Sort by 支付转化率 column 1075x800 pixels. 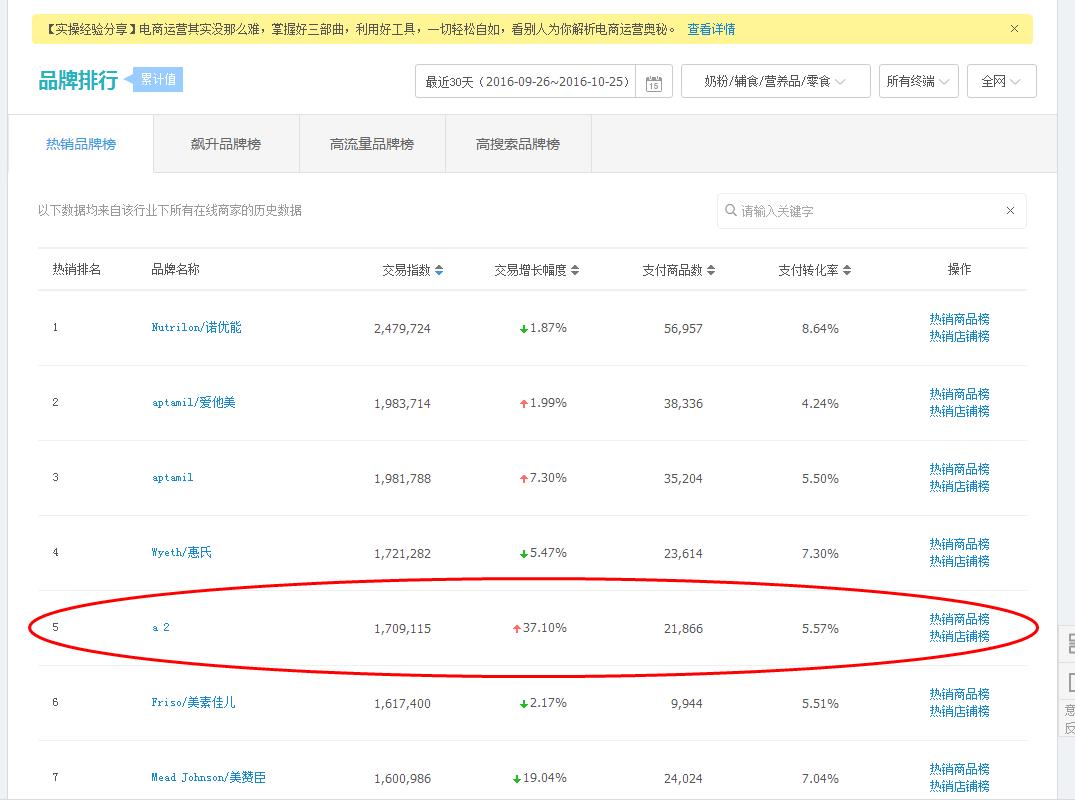(x=814, y=270)
